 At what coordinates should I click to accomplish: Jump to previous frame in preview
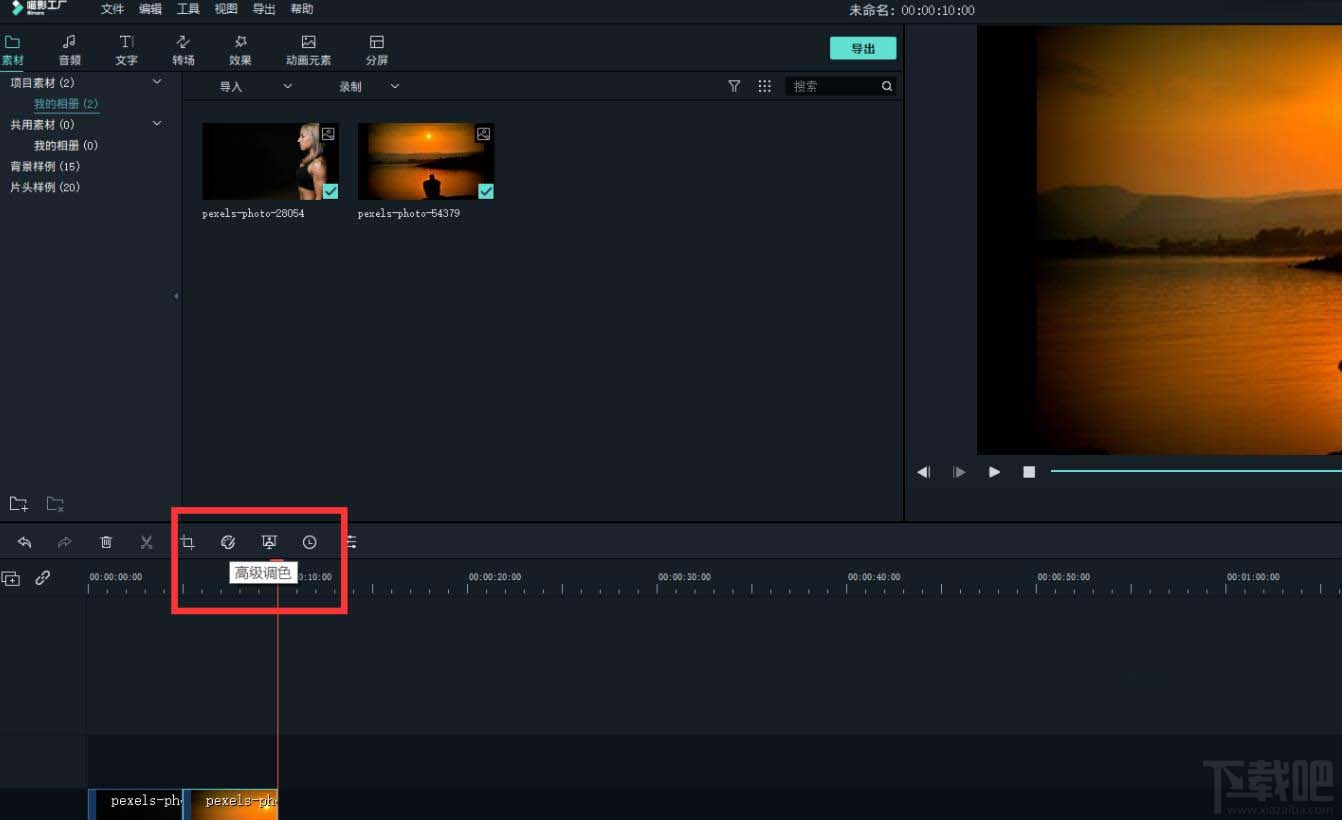click(x=924, y=472)
